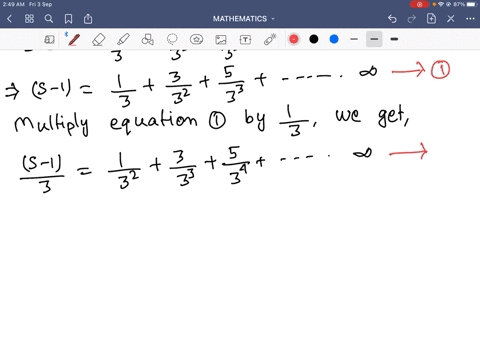Open the more options ellipsis menu
This screenshot has height=360, width=480.
[x=470, y=19]
